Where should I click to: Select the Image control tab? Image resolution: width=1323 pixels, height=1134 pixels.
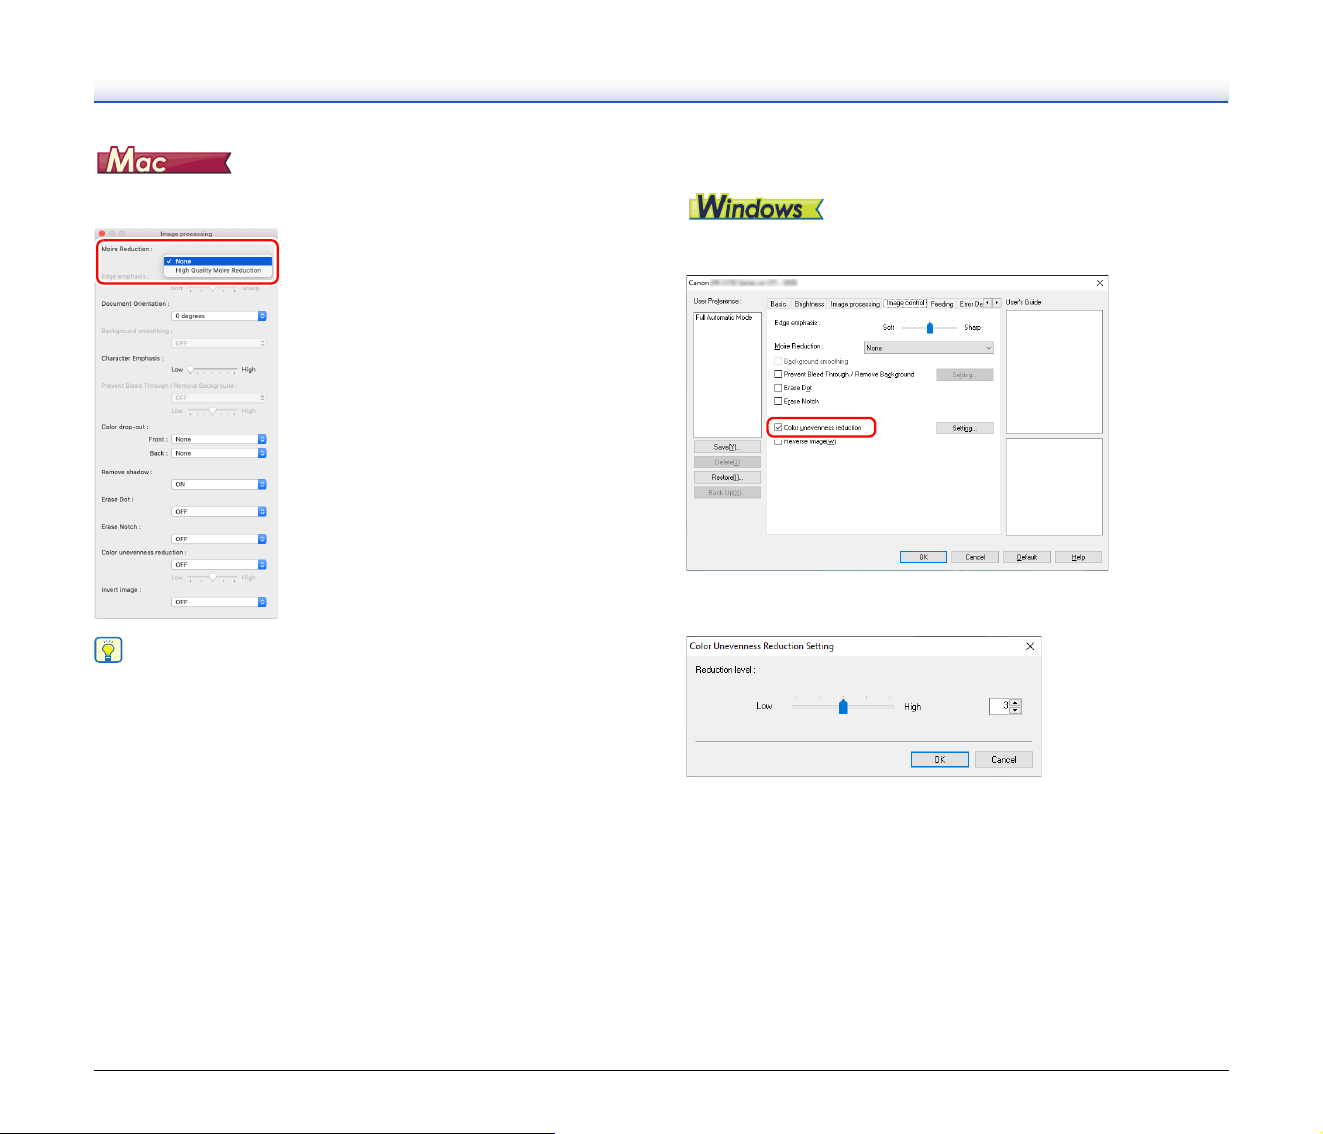point(906,302)
